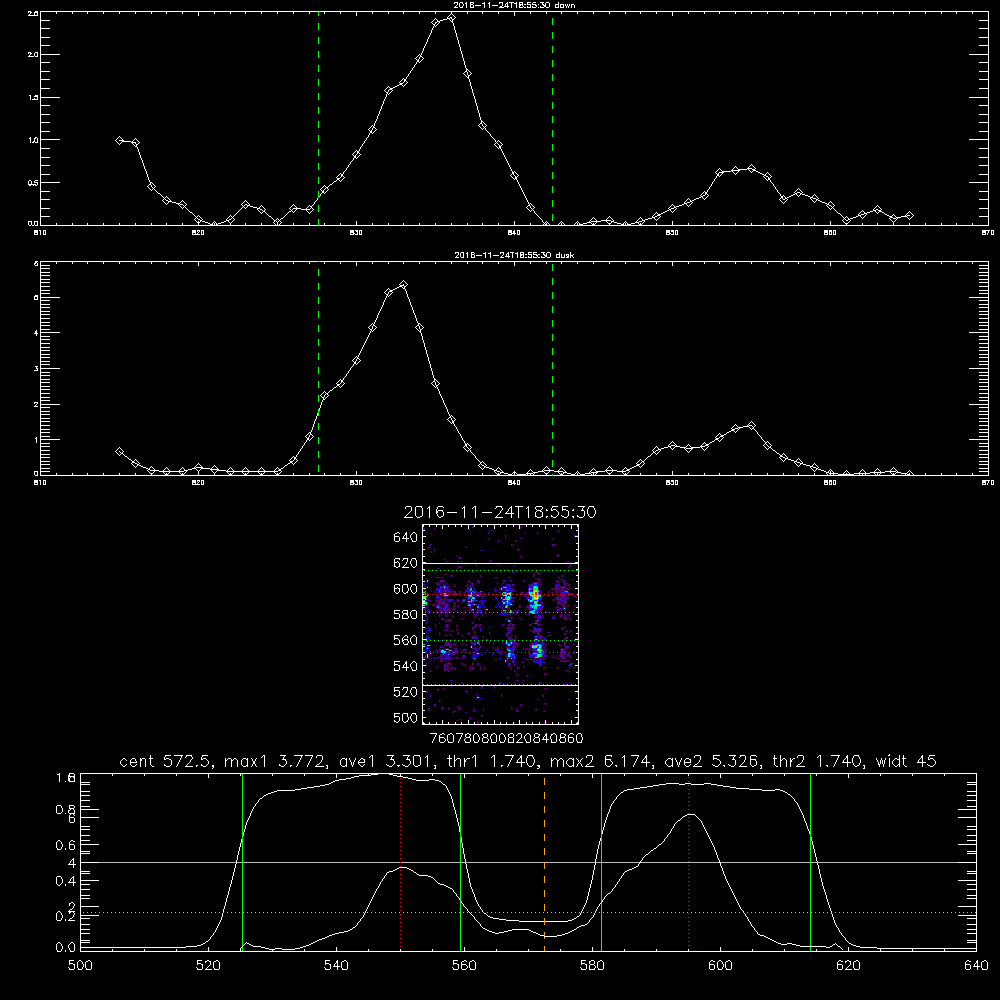1000x1000 pixels.
Task: Click the right green dashed line in the dawn plot
Action: 552,119
